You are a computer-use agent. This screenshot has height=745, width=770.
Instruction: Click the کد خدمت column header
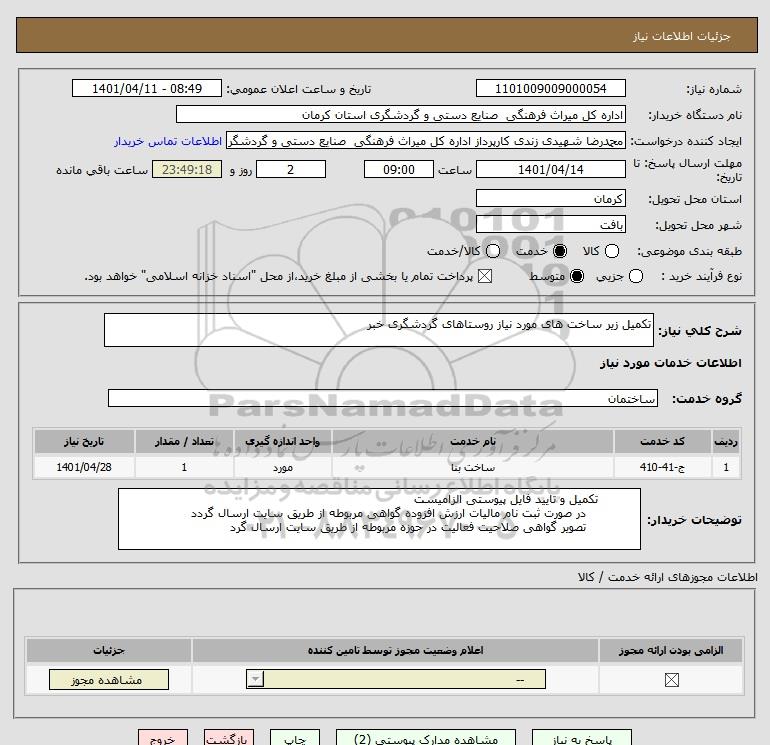[x=662, y=441]
